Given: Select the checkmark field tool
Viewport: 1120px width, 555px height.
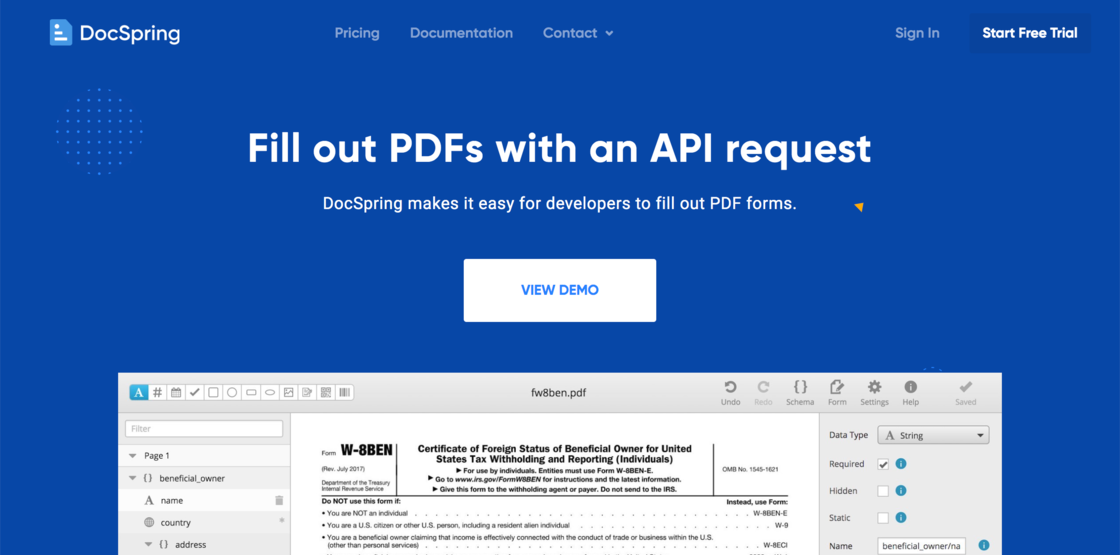Looking at the screenshot, I should click(194, 392).
